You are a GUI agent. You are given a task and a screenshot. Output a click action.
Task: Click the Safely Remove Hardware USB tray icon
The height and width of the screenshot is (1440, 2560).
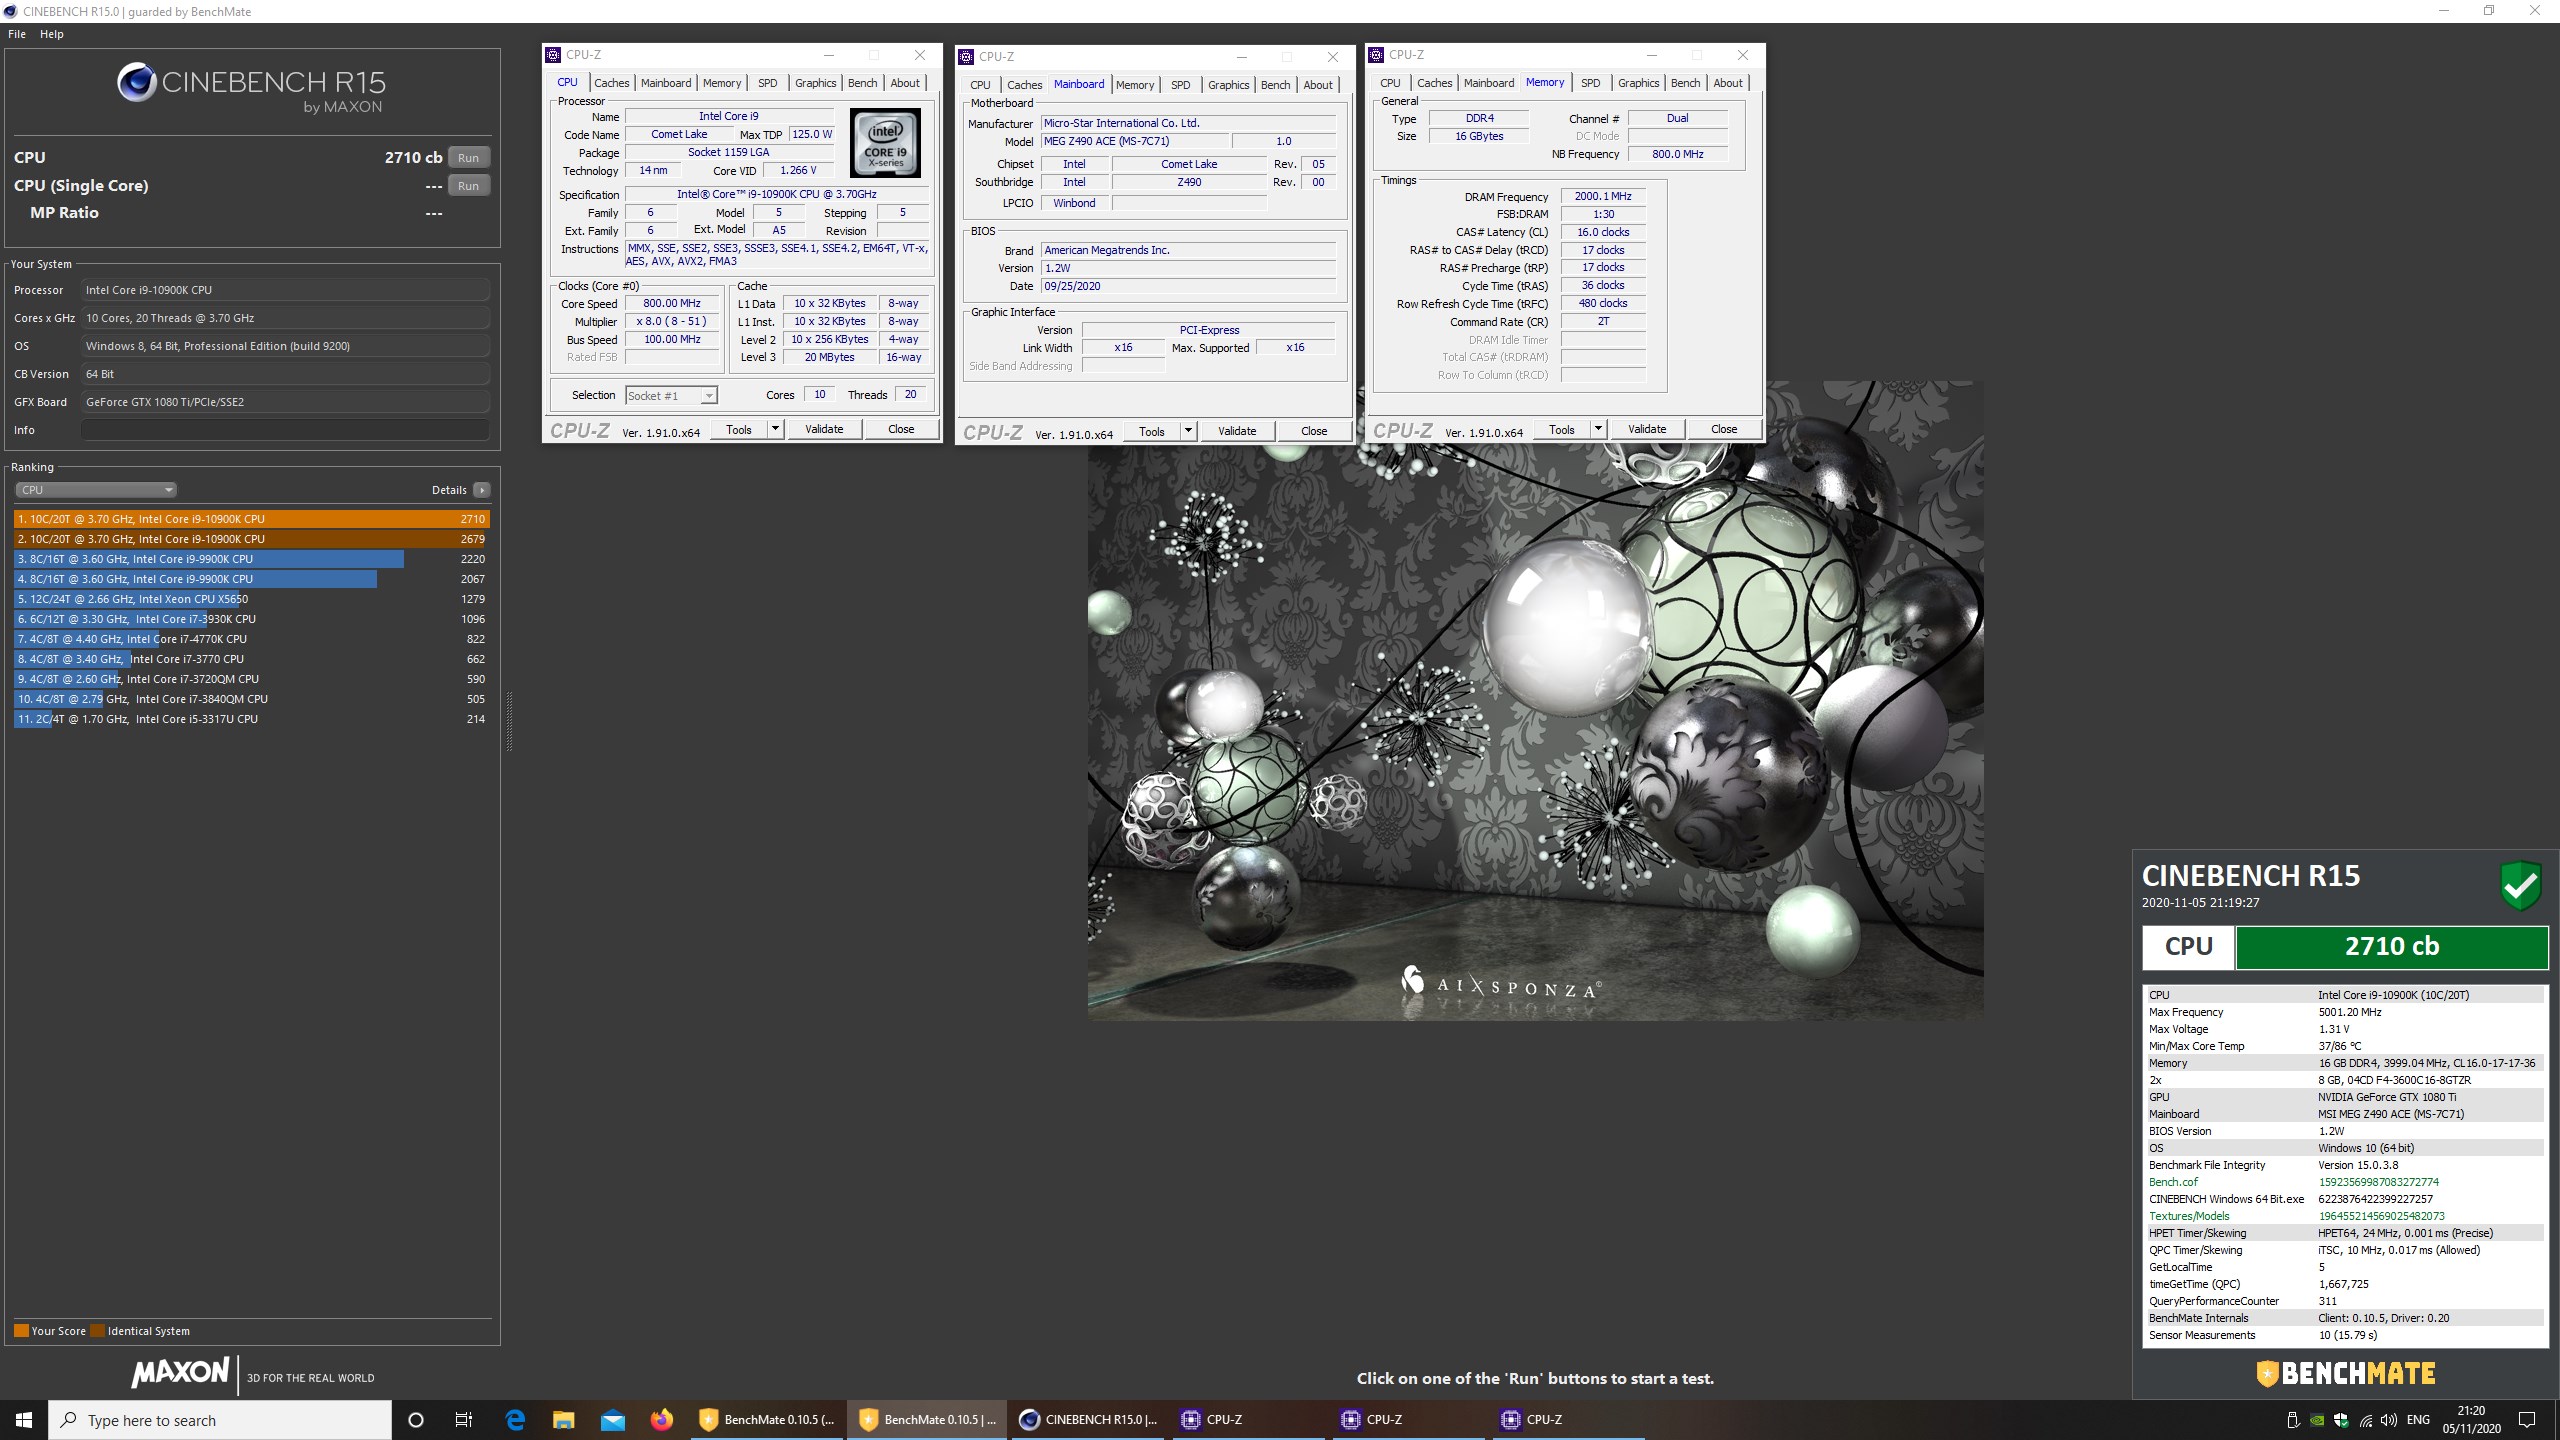(x=2293, y=1420)
